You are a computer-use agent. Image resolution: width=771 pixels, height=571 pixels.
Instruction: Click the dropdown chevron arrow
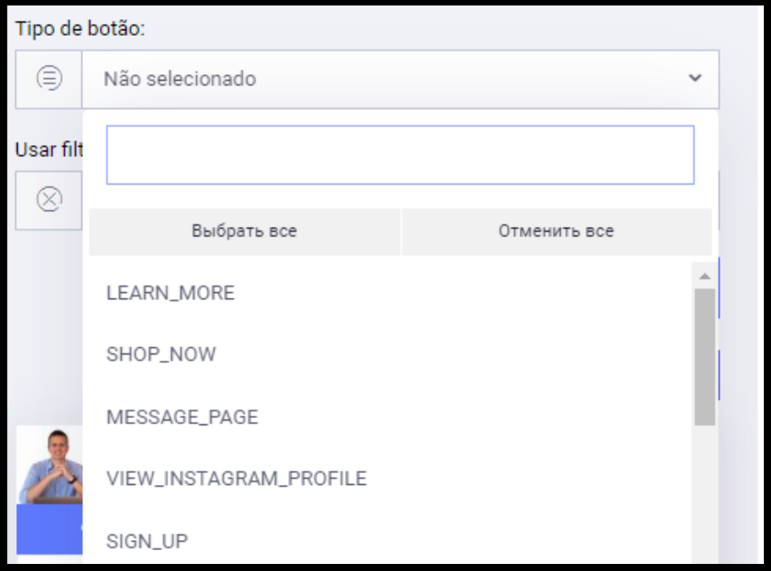pos(695,78)
